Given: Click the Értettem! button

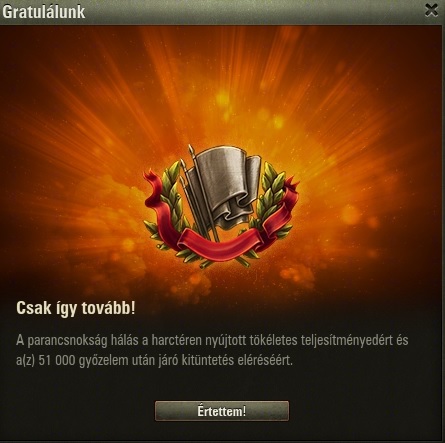Looking at the screenshot, I should 222,411.
